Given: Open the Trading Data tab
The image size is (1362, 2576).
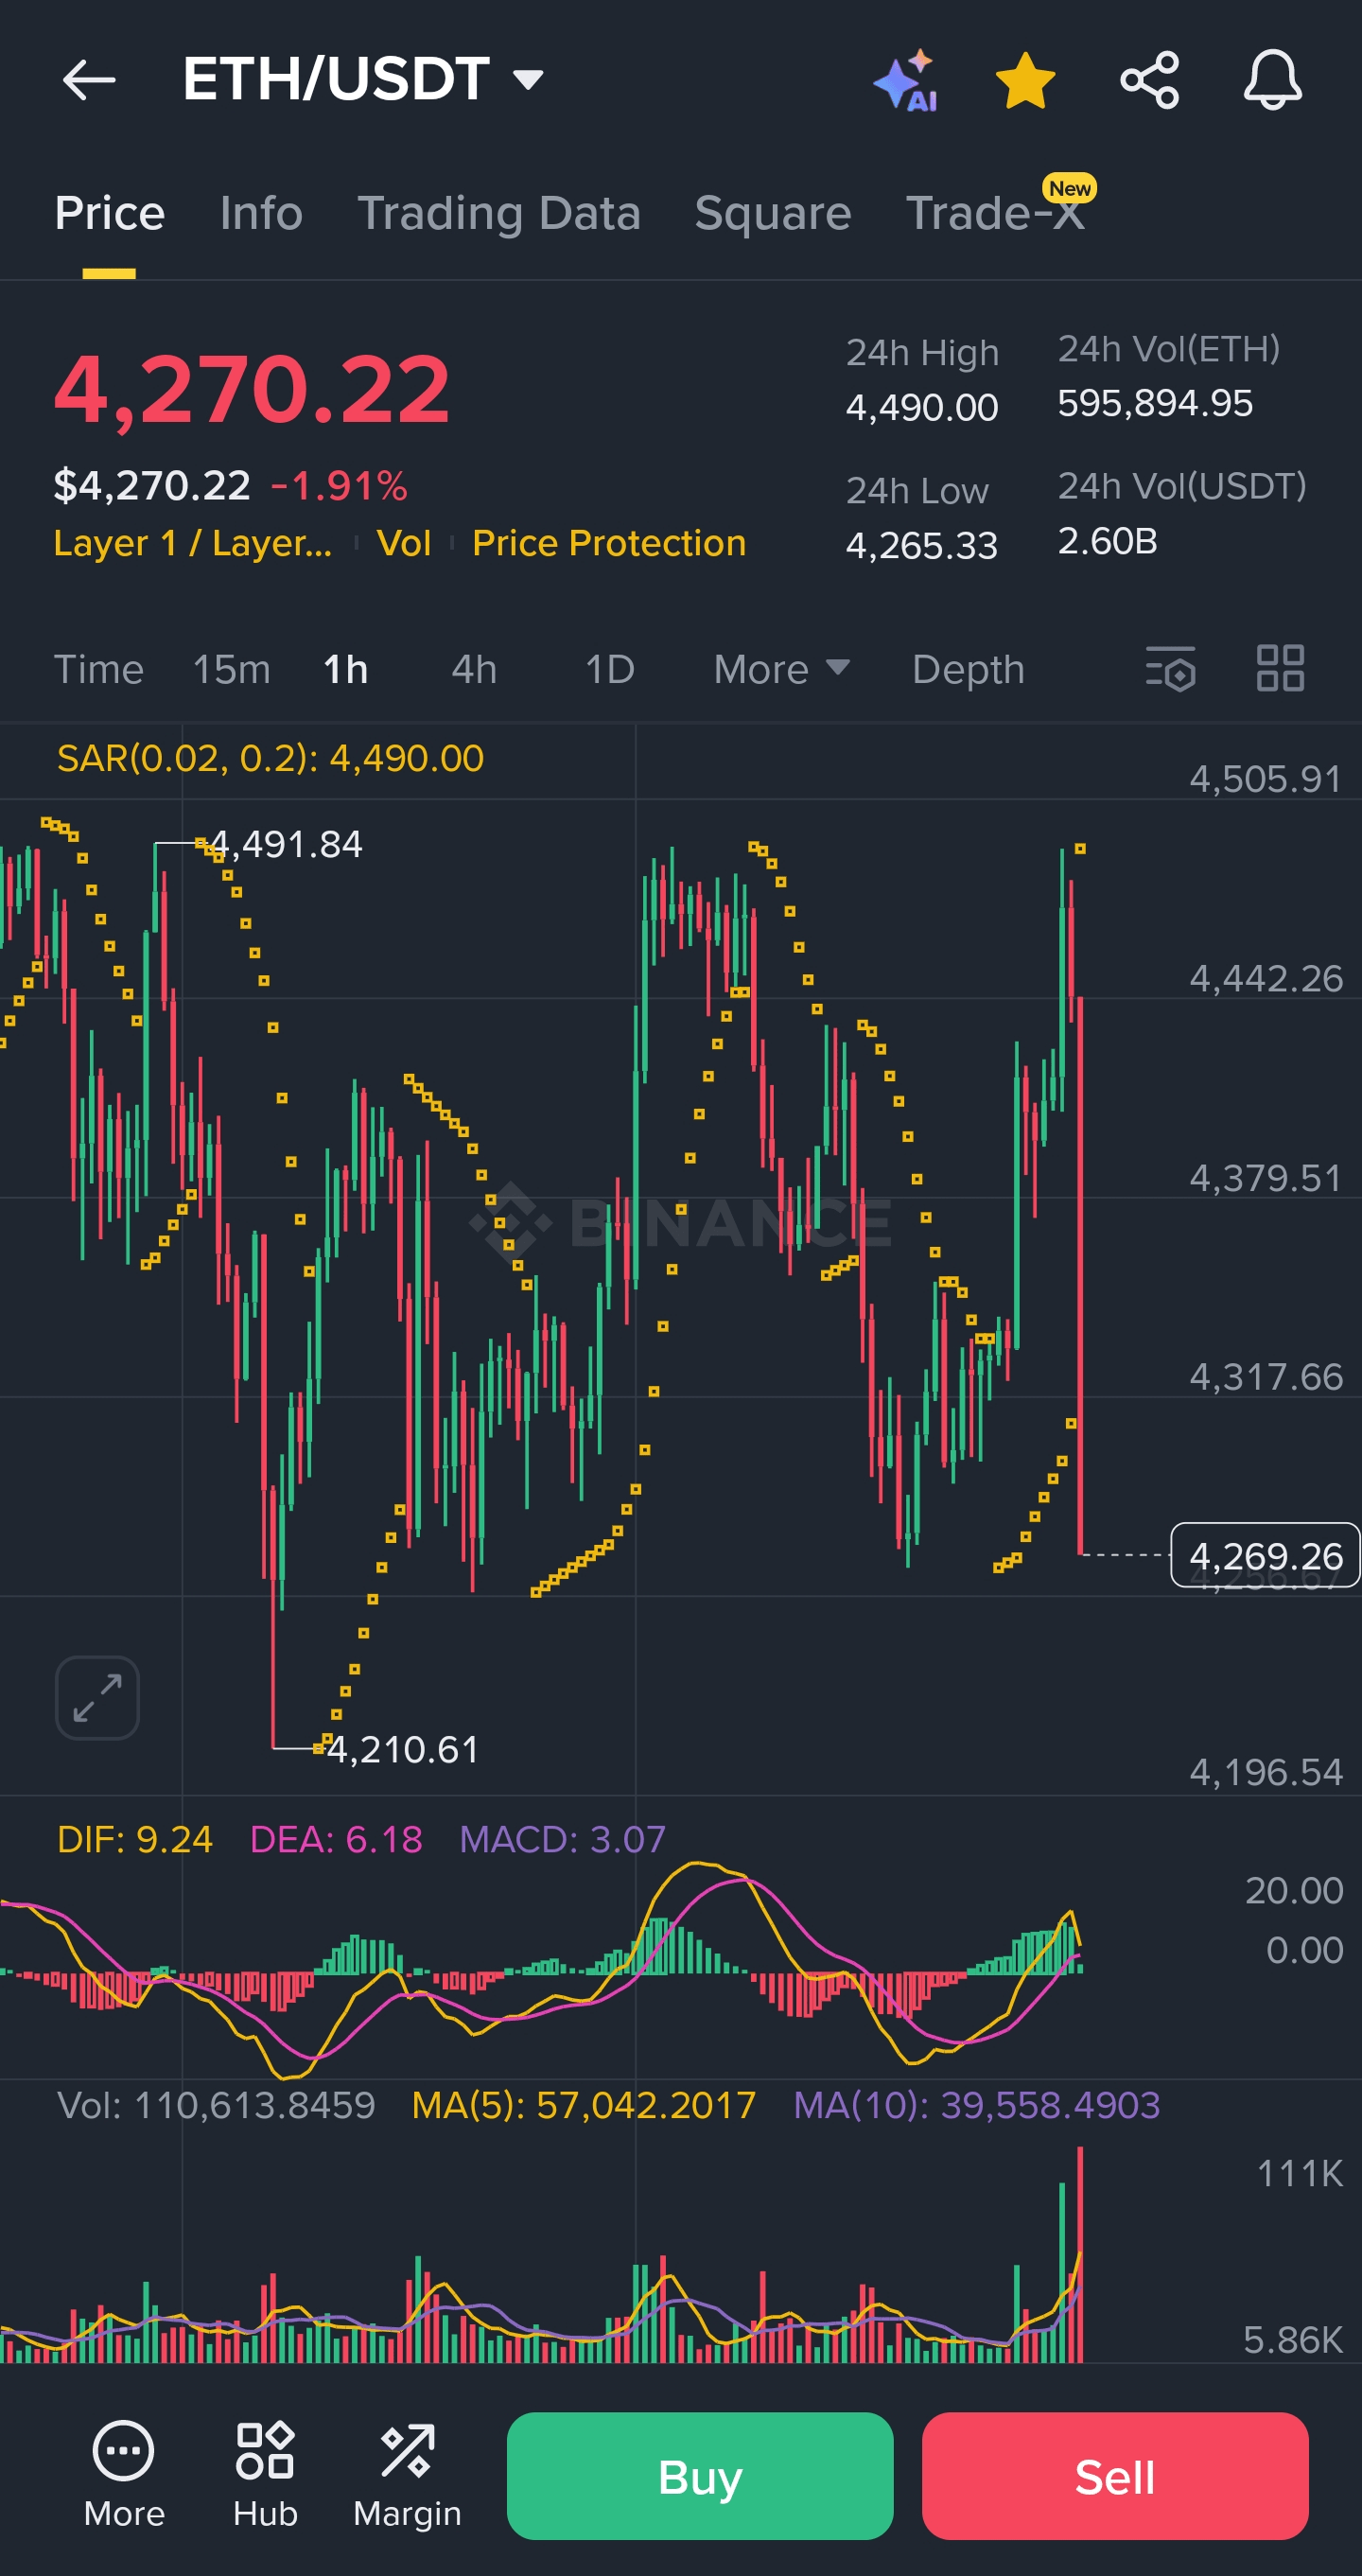Looking at the screenshot, I should [x=499, y=213].
